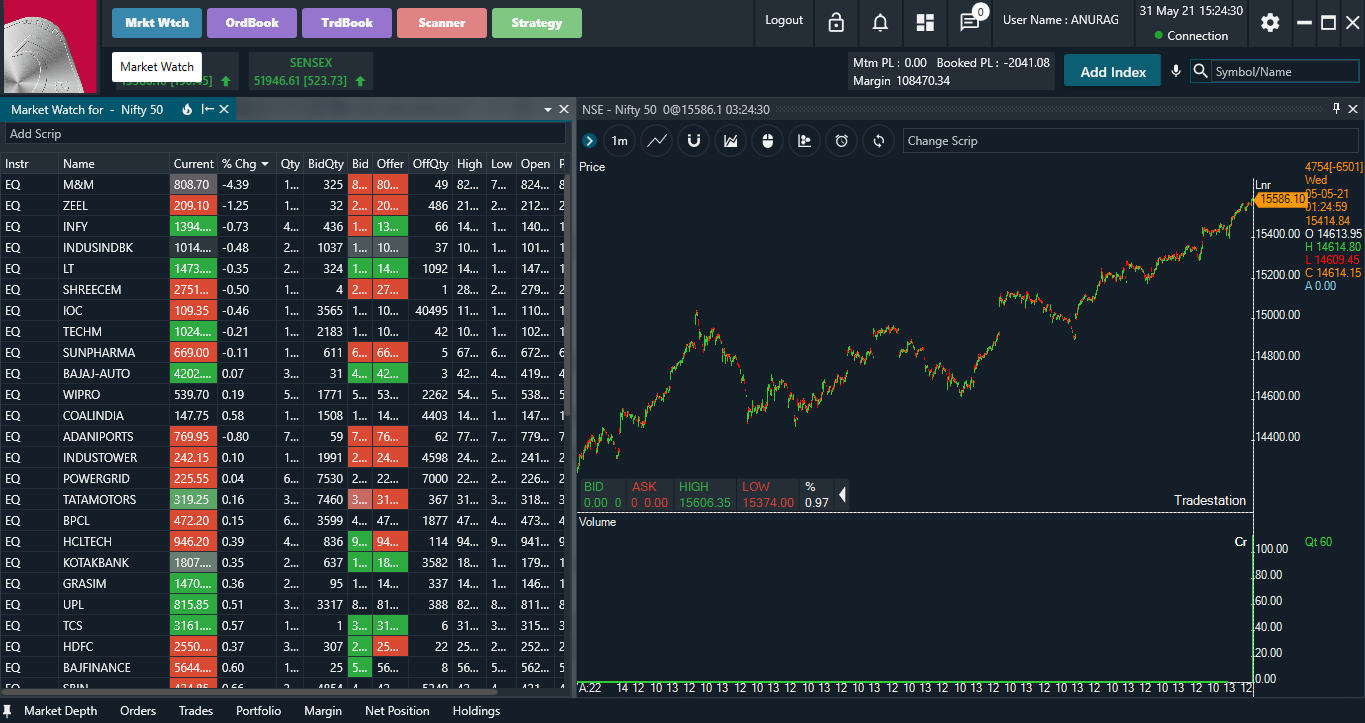This screenshot has width=1365, height=723.
Task: Open the Market Depth bottom tab
Action: point(61,711)
